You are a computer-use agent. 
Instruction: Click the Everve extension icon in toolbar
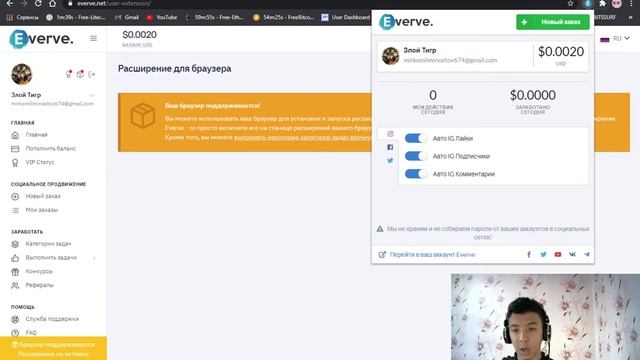coord(588,4)
